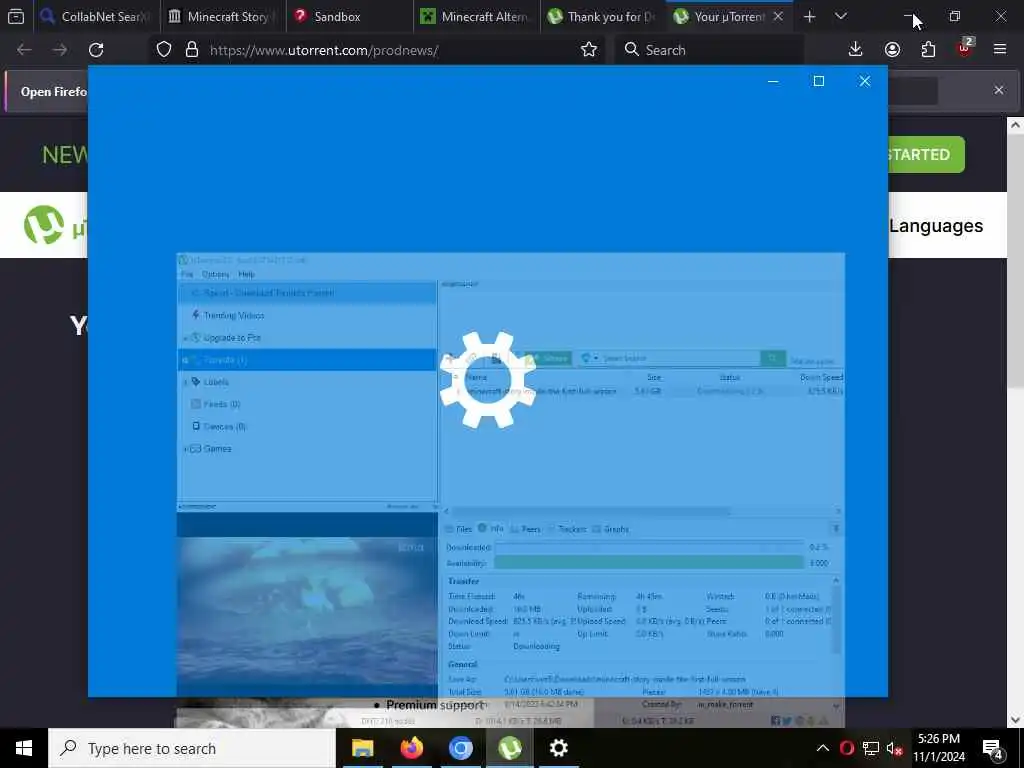Image resolution: width=1024 pixels, height=768 pixels.
Task: Open the network status tray icon
Action: point(871,748)
